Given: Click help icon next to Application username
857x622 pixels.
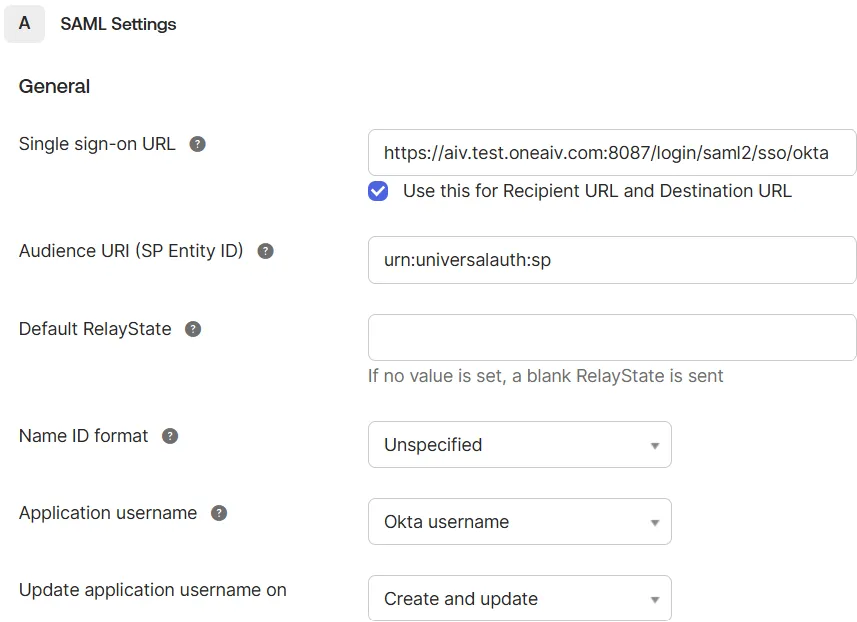Looking at the screenshot, I should click(219, 513).
